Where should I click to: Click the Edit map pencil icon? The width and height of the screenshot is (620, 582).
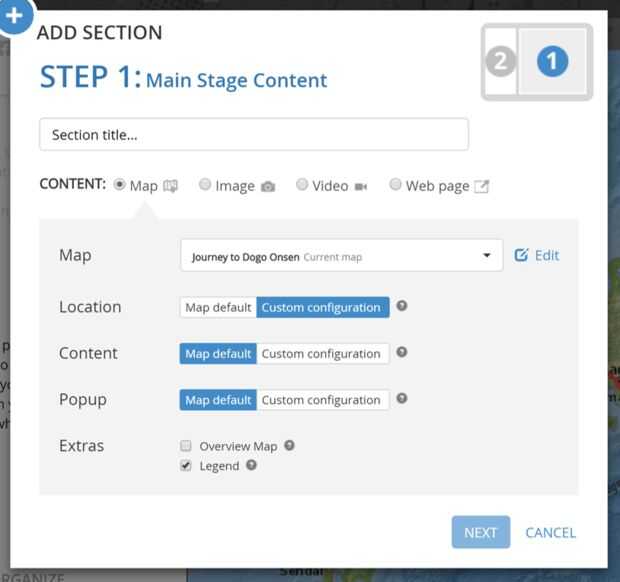tap(521, 255)
